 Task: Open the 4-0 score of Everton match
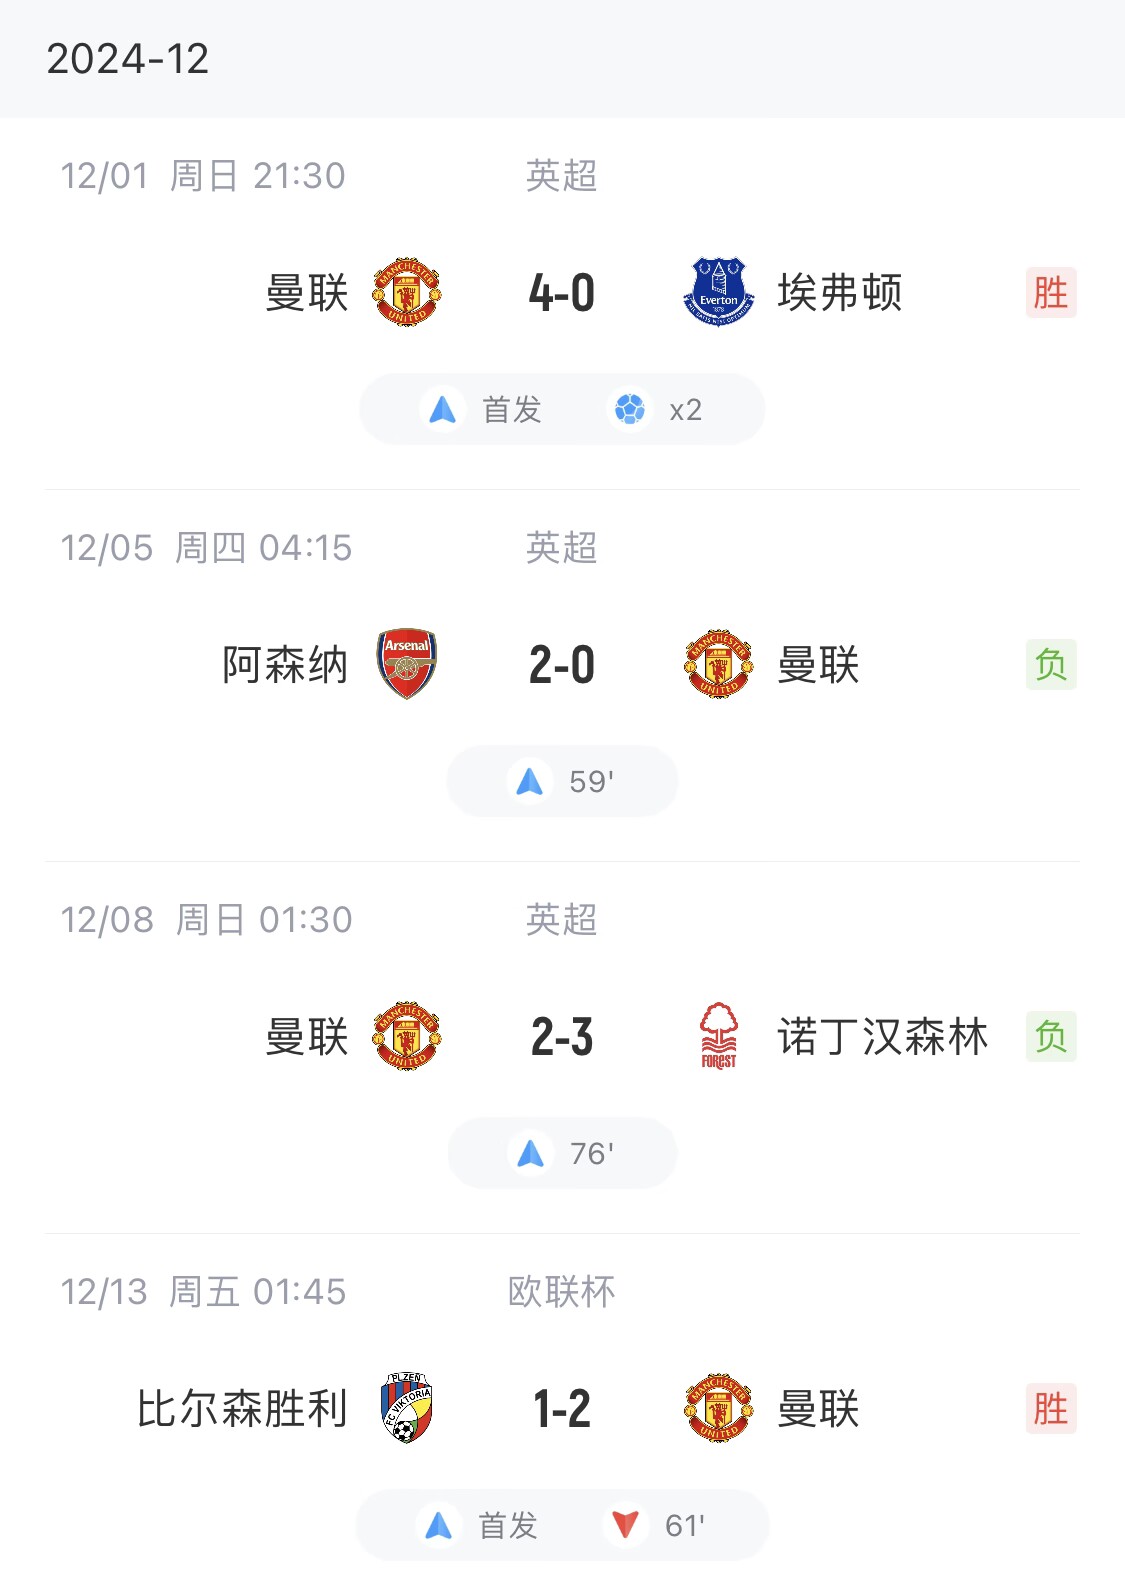pyautogui.click(x=562, y=293)
